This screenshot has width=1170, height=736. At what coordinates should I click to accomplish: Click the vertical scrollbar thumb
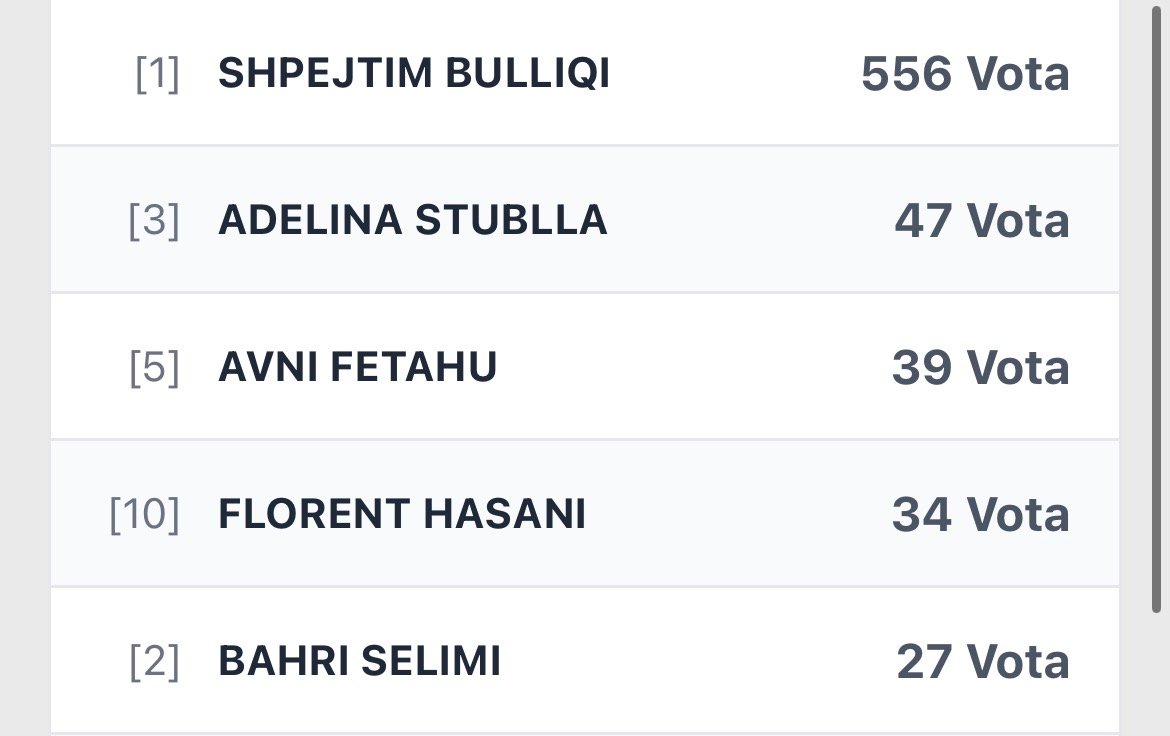(x=1158, y=300)
